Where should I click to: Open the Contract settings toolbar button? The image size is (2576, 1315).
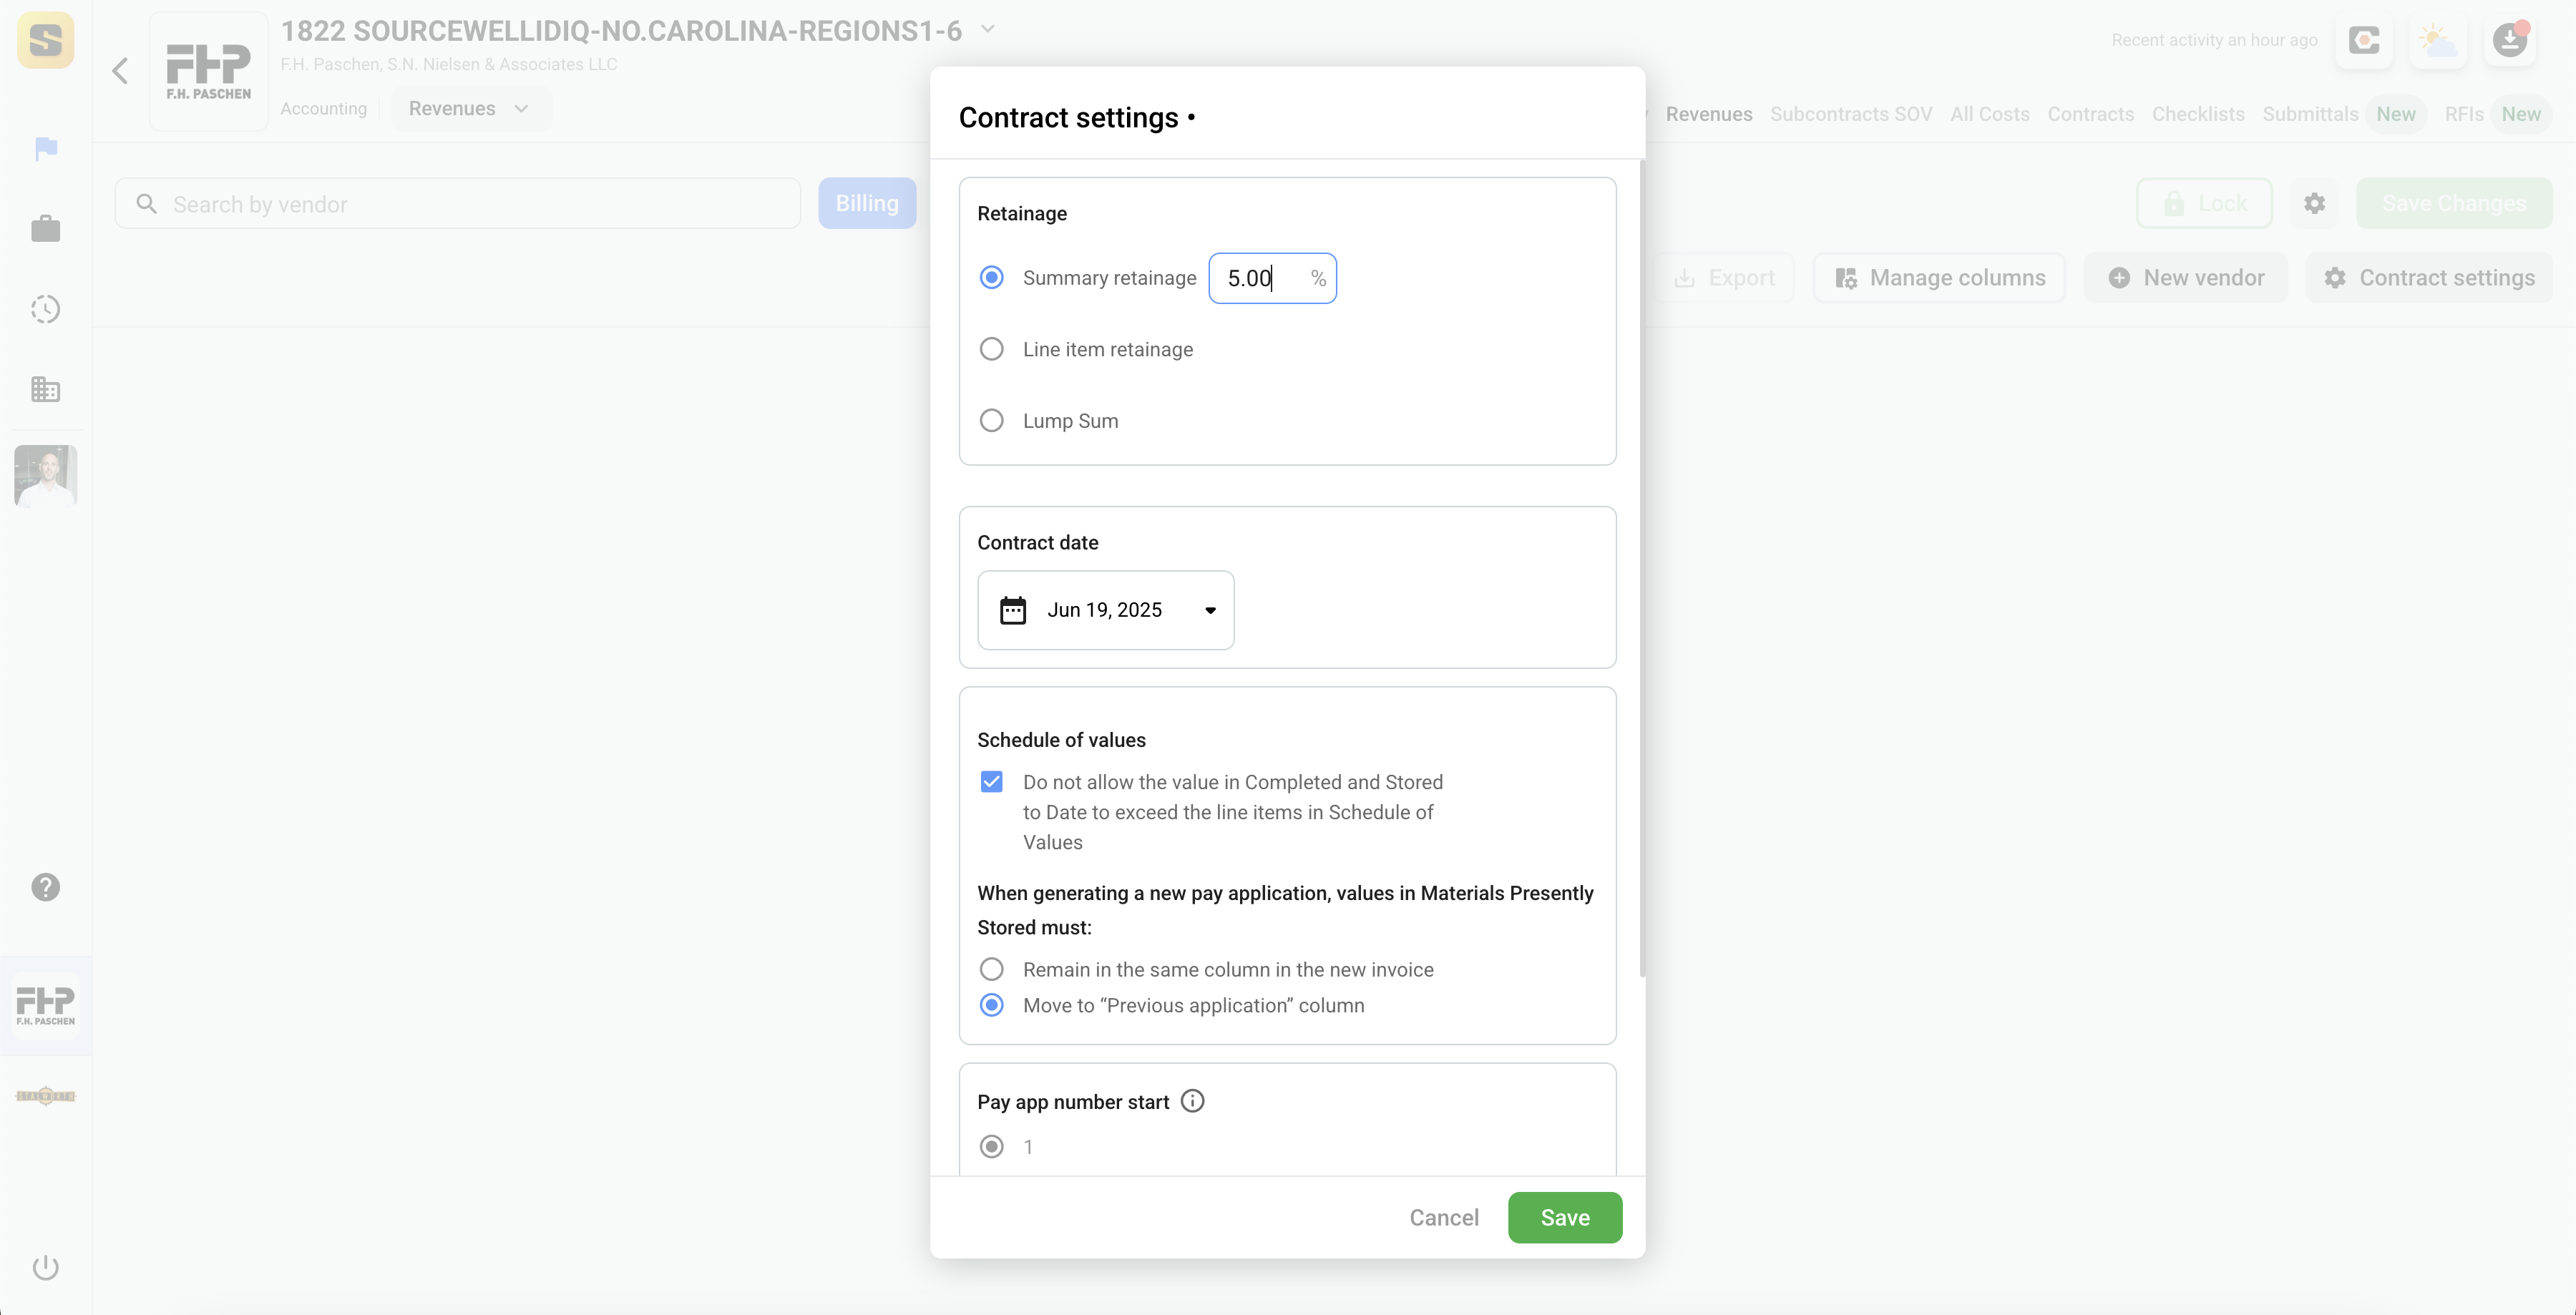[x=2428, y=278]
